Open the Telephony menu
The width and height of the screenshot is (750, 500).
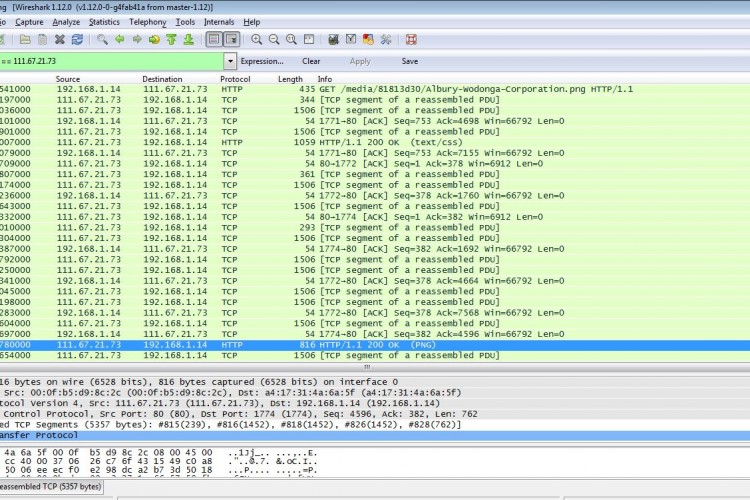[148, 22]
